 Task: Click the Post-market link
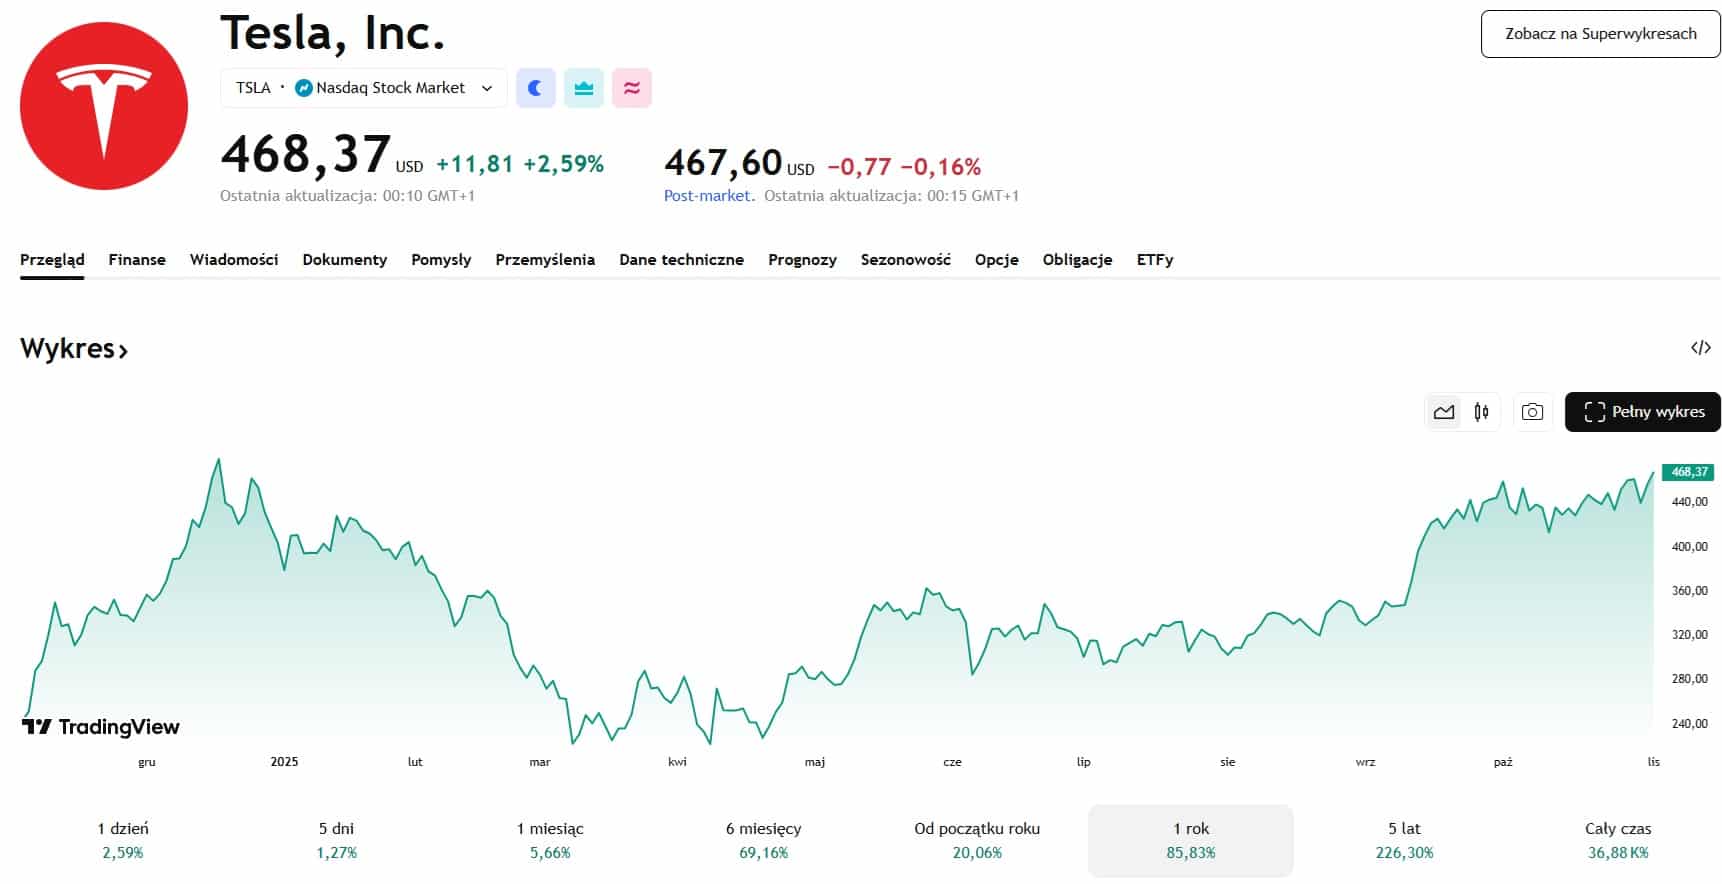(x=708, y=196)
